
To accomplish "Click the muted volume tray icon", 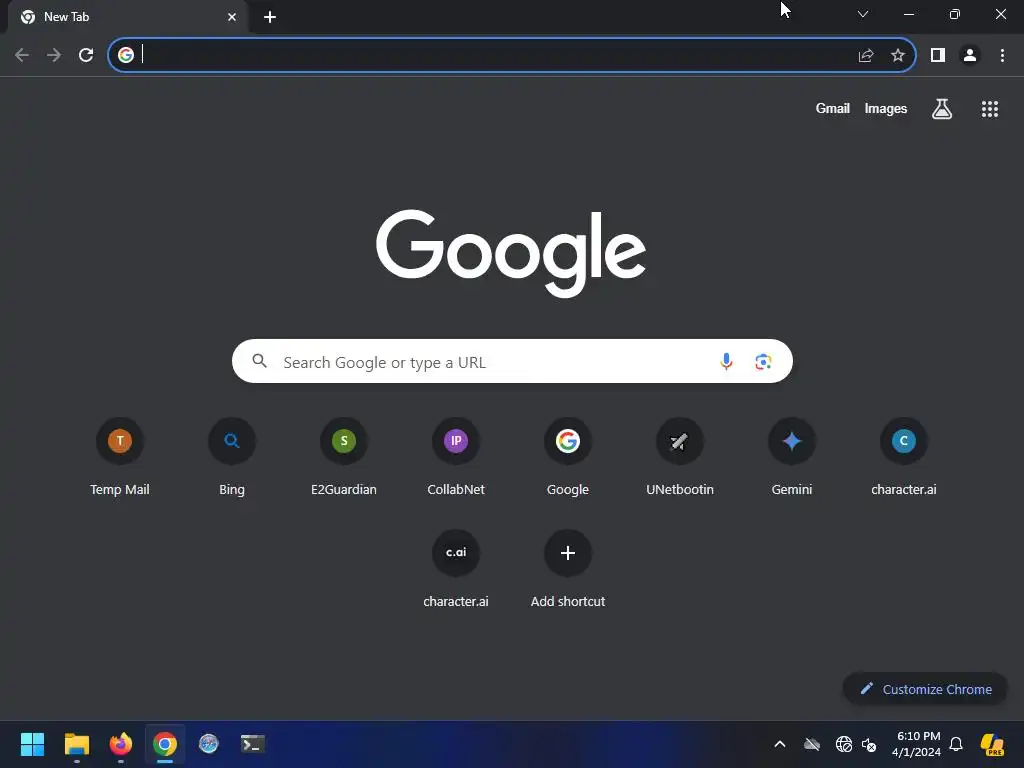I will coord(869,744).
